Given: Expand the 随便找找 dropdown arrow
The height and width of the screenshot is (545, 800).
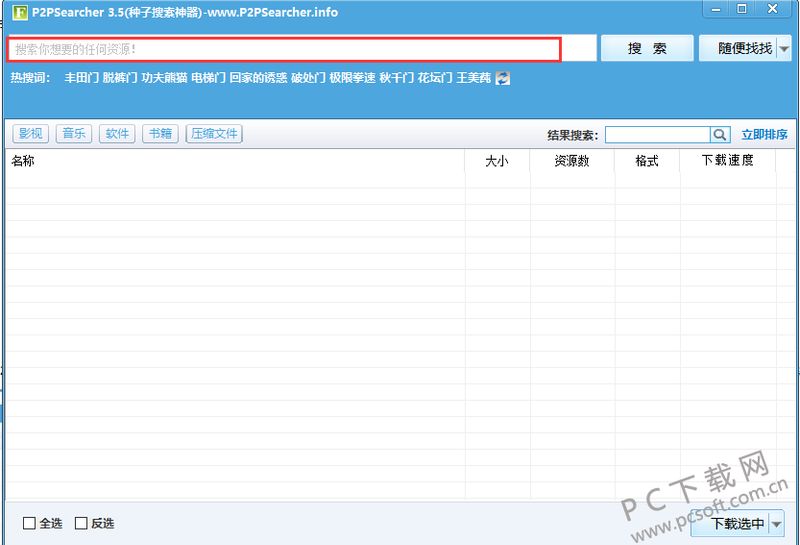Looking at the screenshot, I should click(784, 49).
